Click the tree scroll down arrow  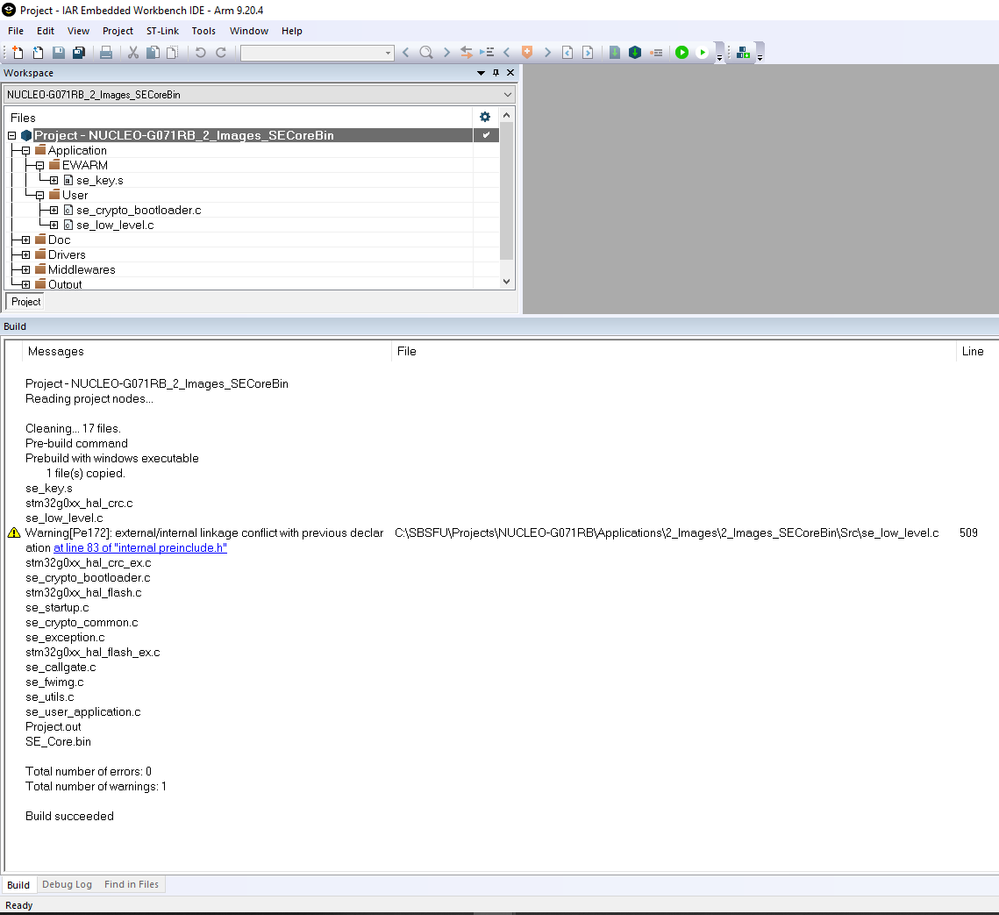click(507, 281)
